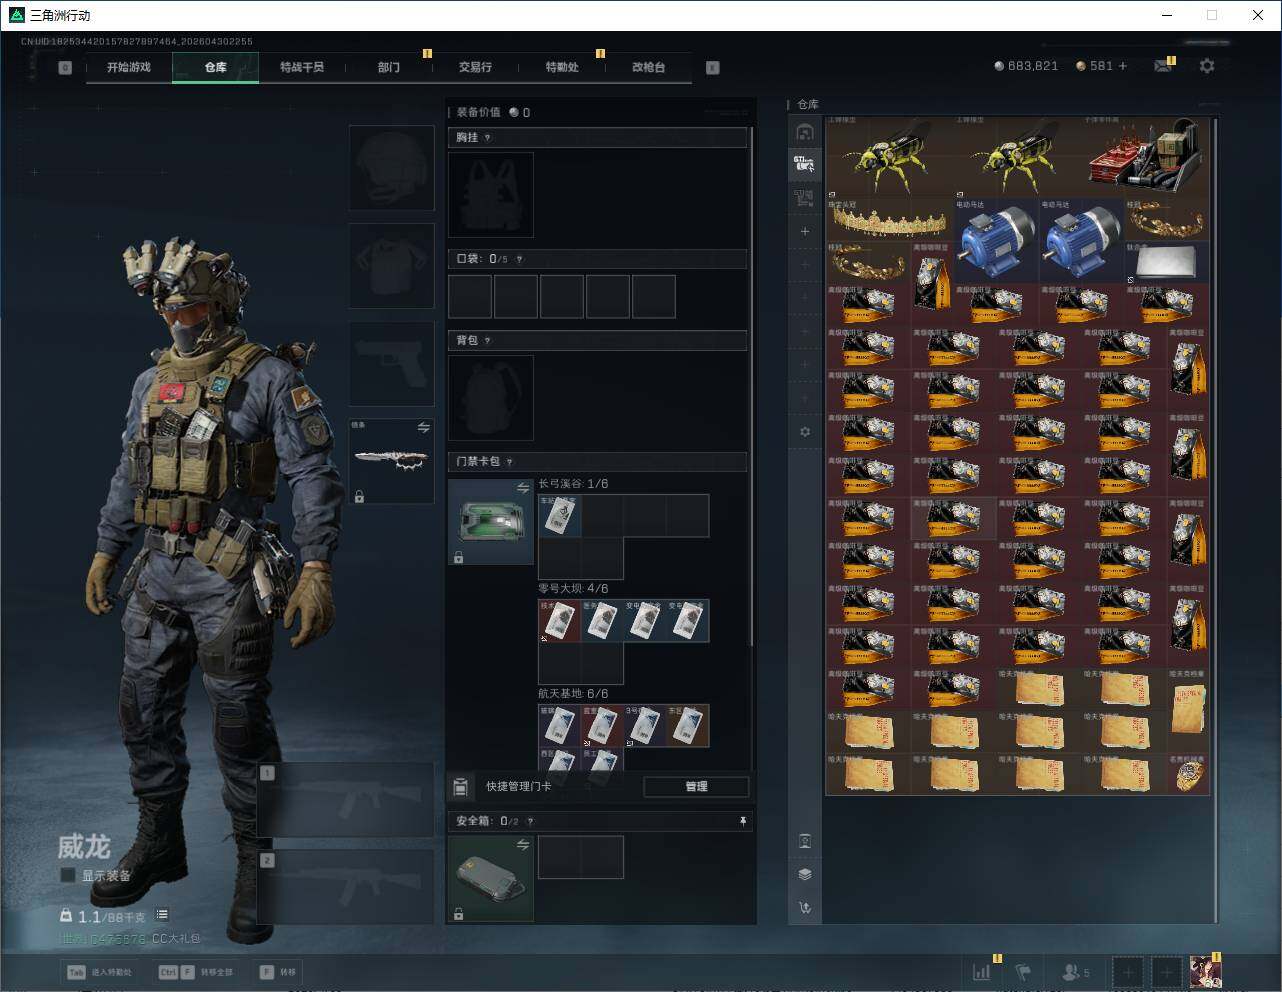Click the 管理 button
The height and width of the screenshot is (992, 1282).
(696, 787)
